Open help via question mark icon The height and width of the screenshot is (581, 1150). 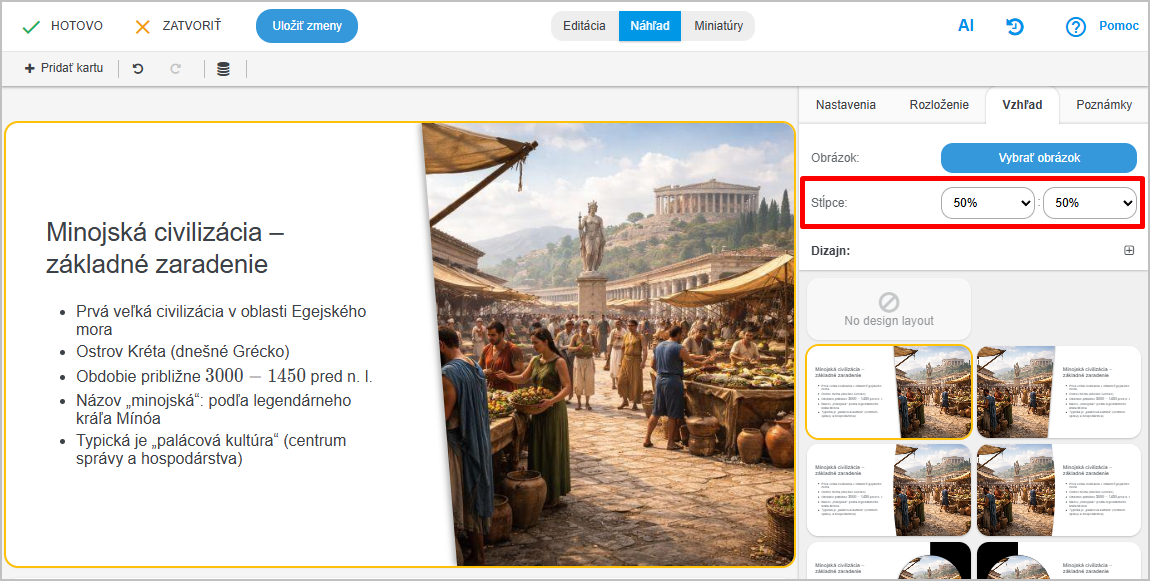click(1076, 27)
